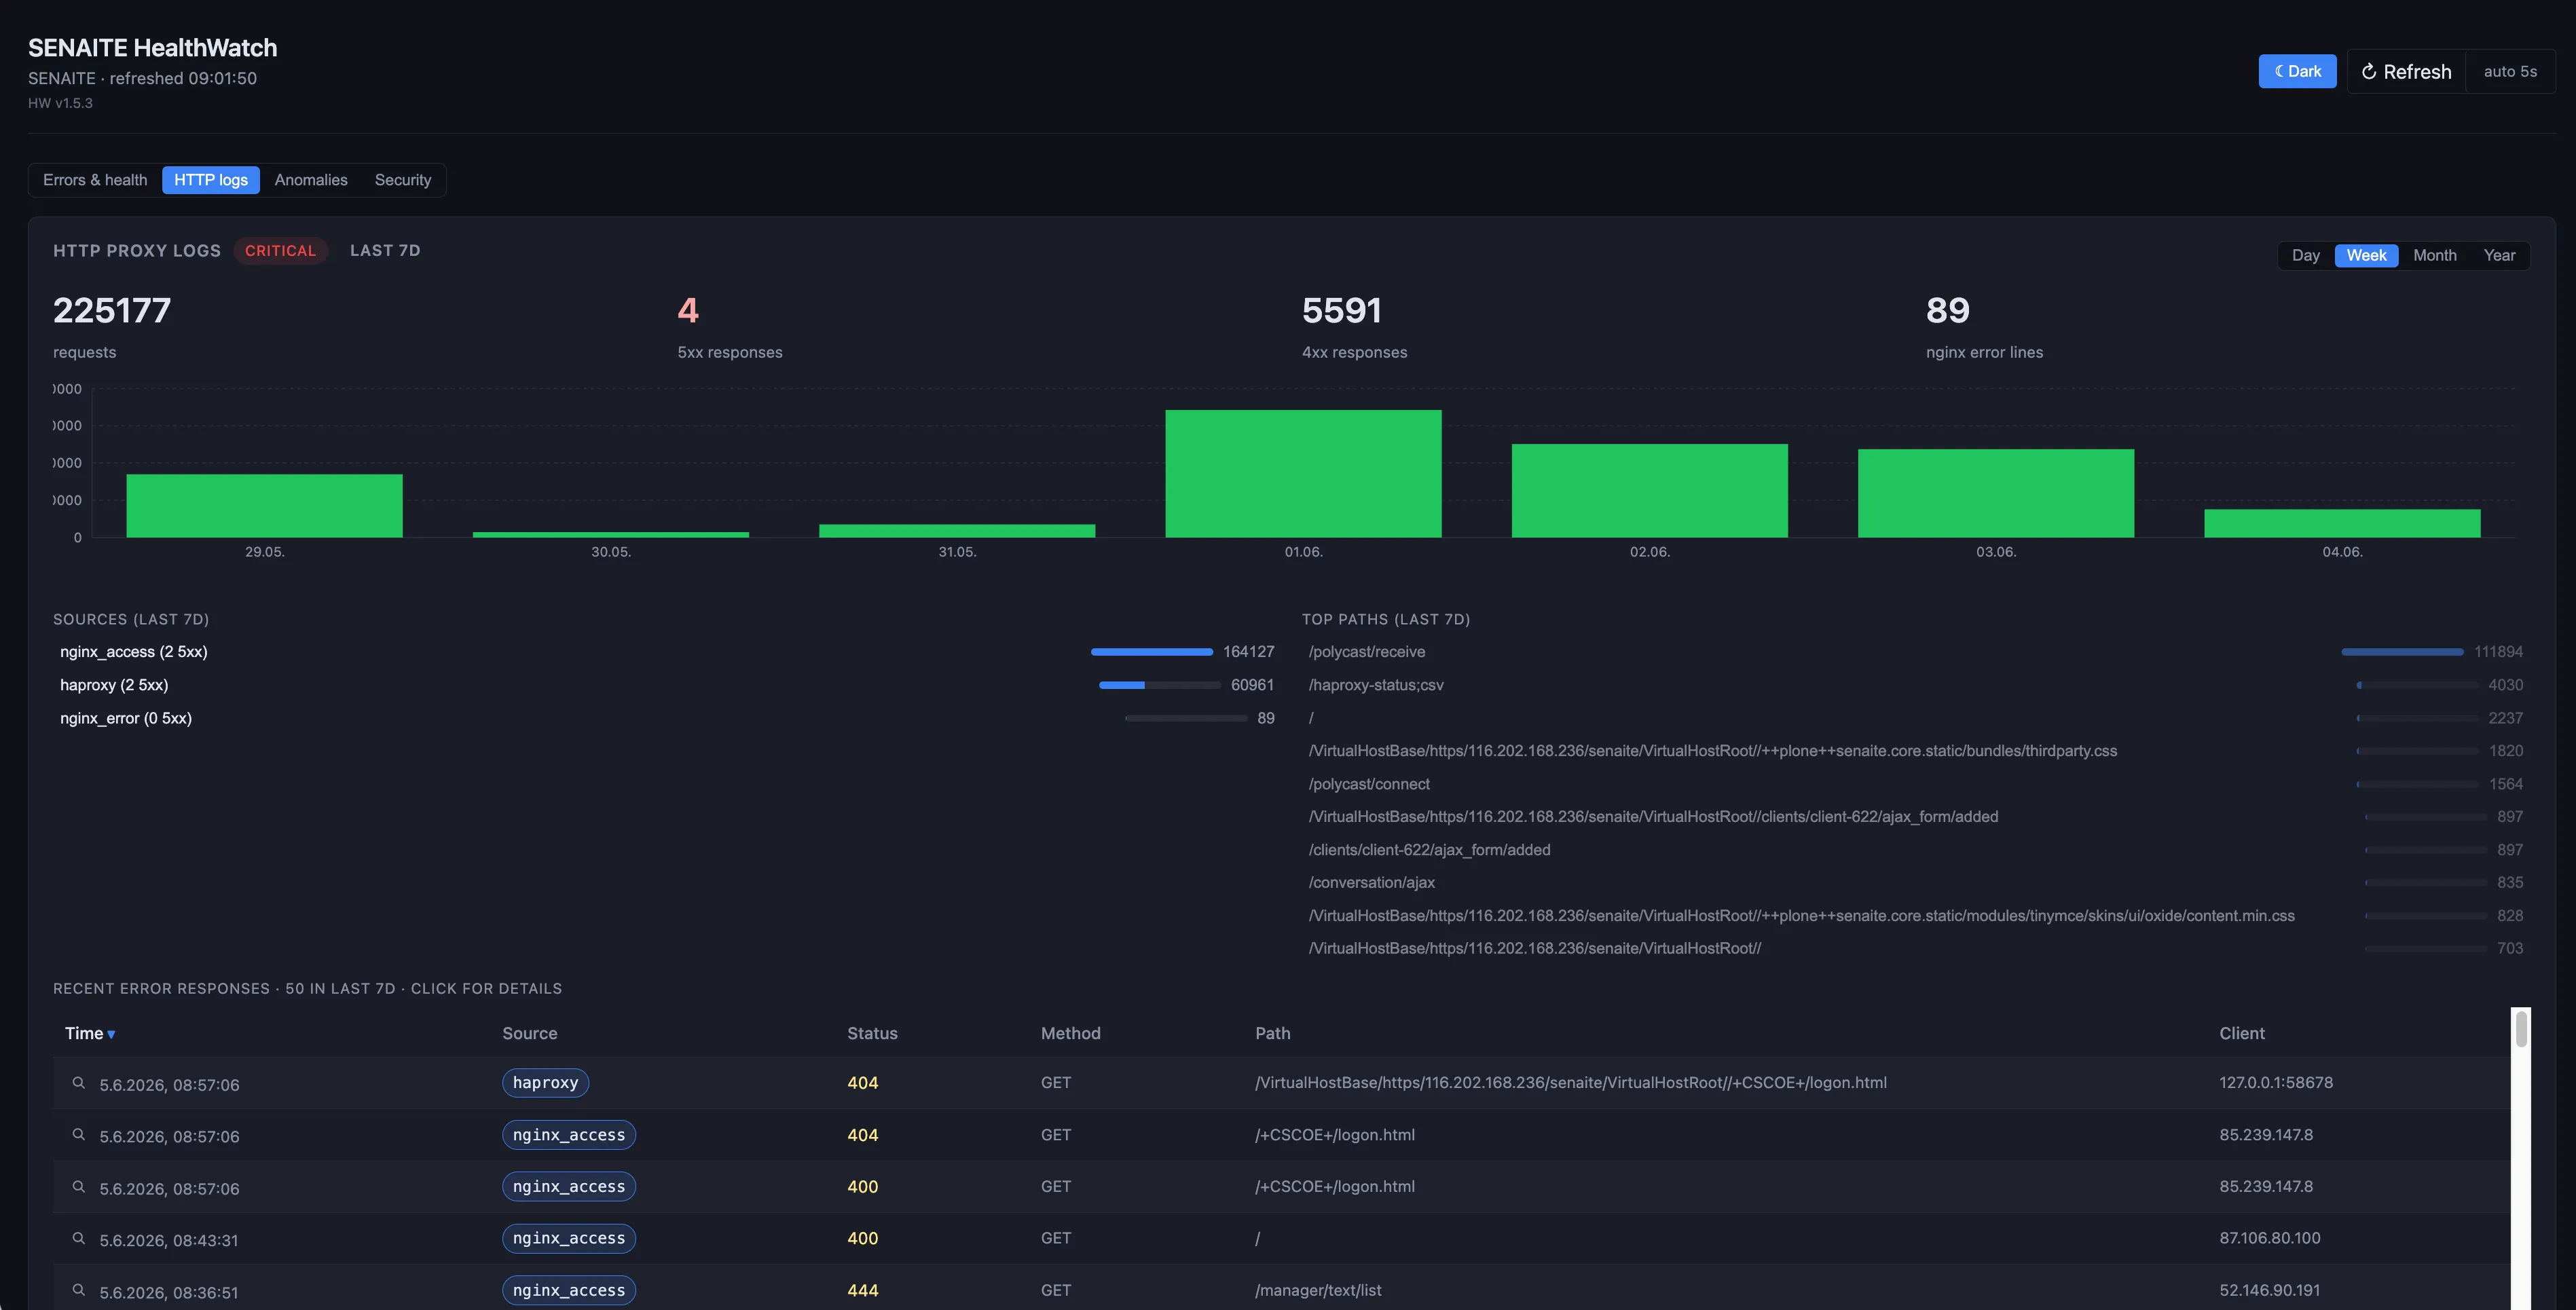2576x1310 pixels.
Task: Click the chart bar for 01.06.
Action: 1303,474
